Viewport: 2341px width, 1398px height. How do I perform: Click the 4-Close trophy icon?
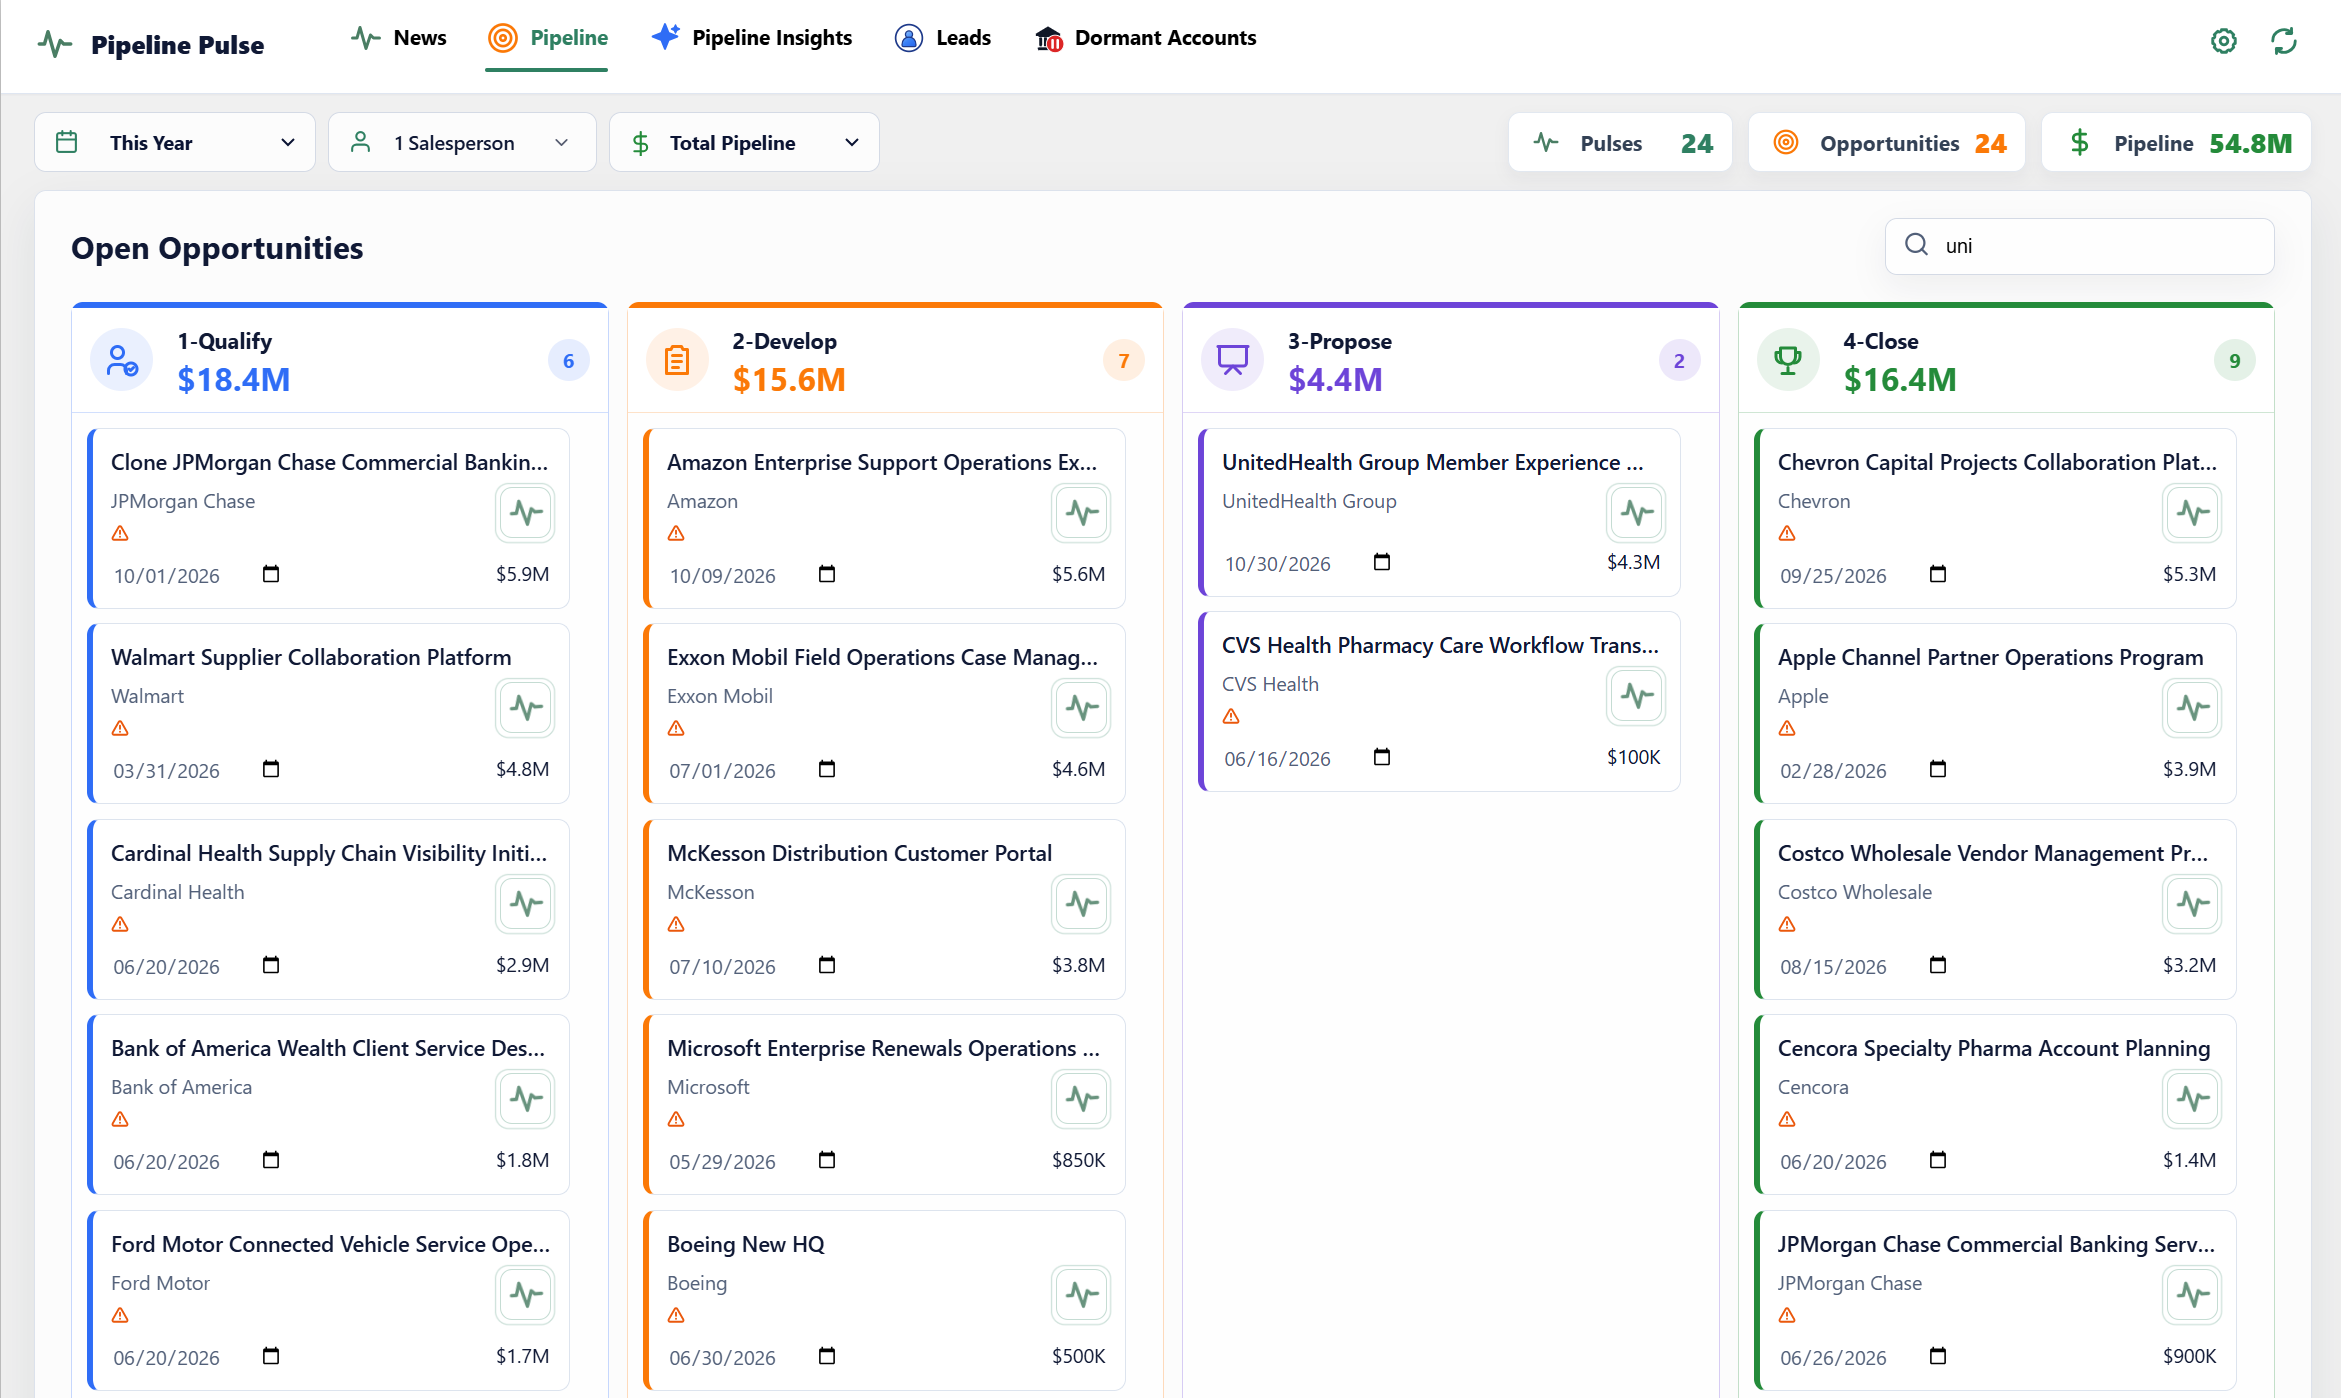pyautogui.click(x=1788, y=360)
